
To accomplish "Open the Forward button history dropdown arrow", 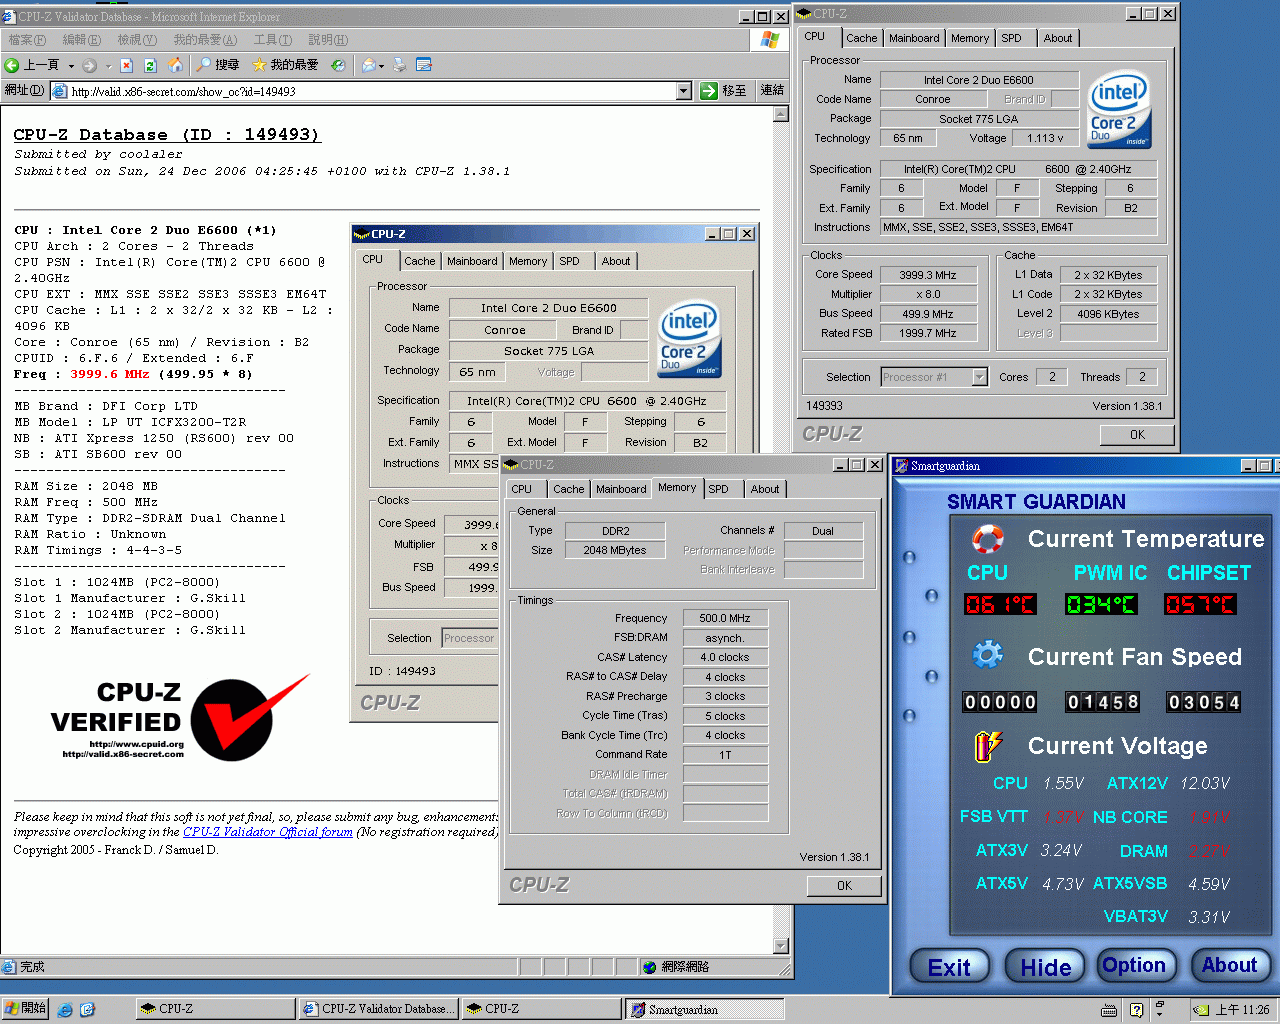I will (x=107, y=66).
